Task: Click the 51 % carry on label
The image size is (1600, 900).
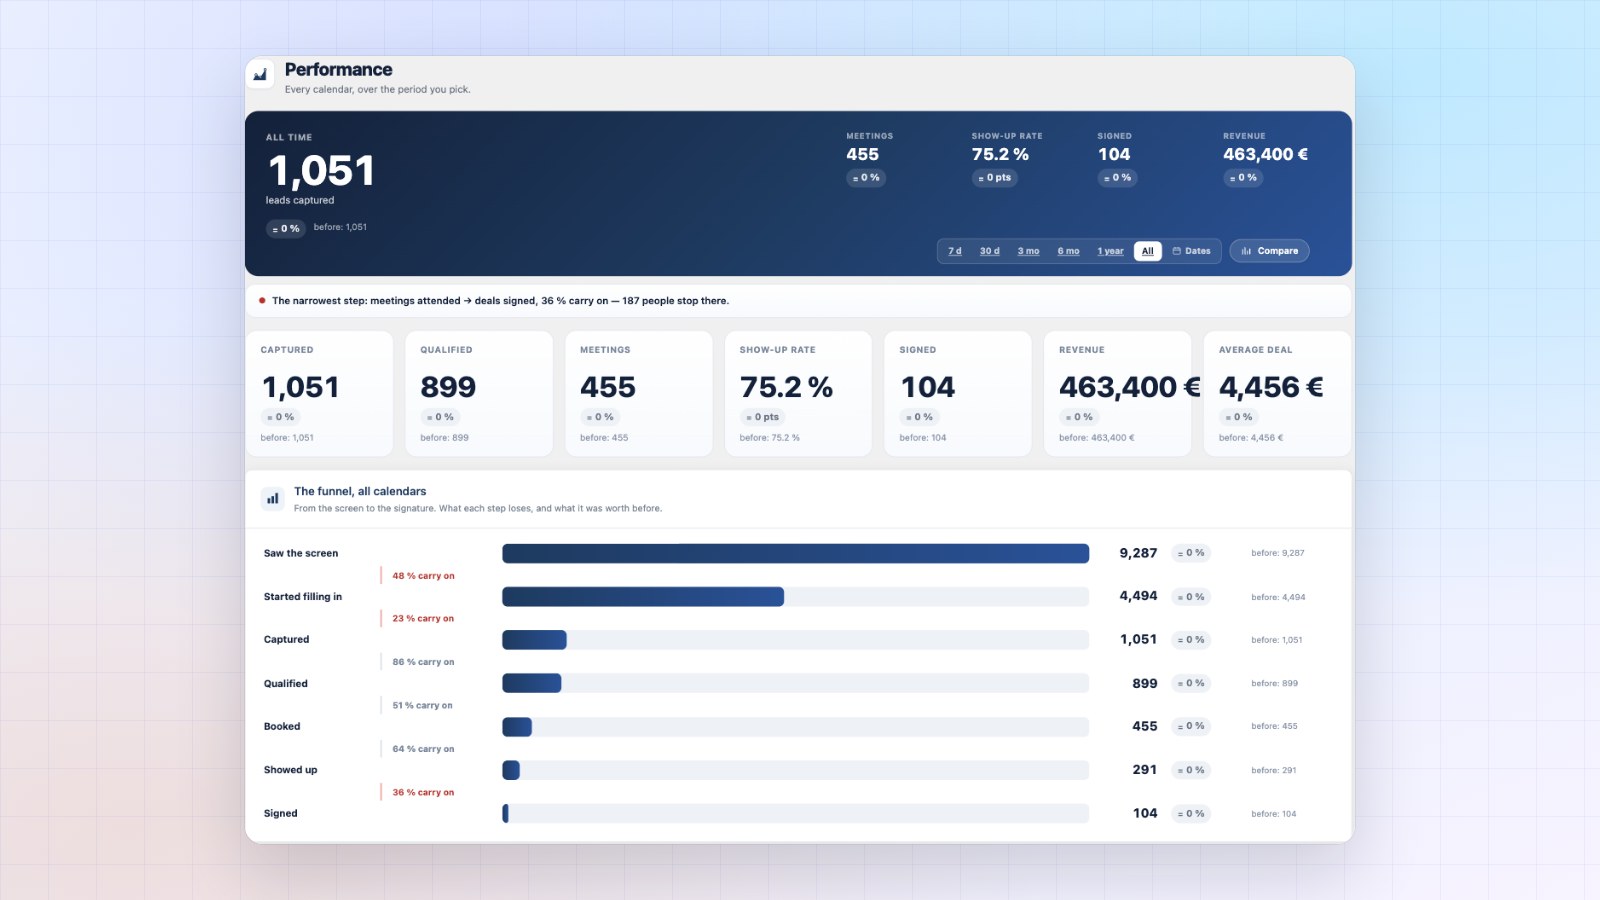Action: [422, 705]
